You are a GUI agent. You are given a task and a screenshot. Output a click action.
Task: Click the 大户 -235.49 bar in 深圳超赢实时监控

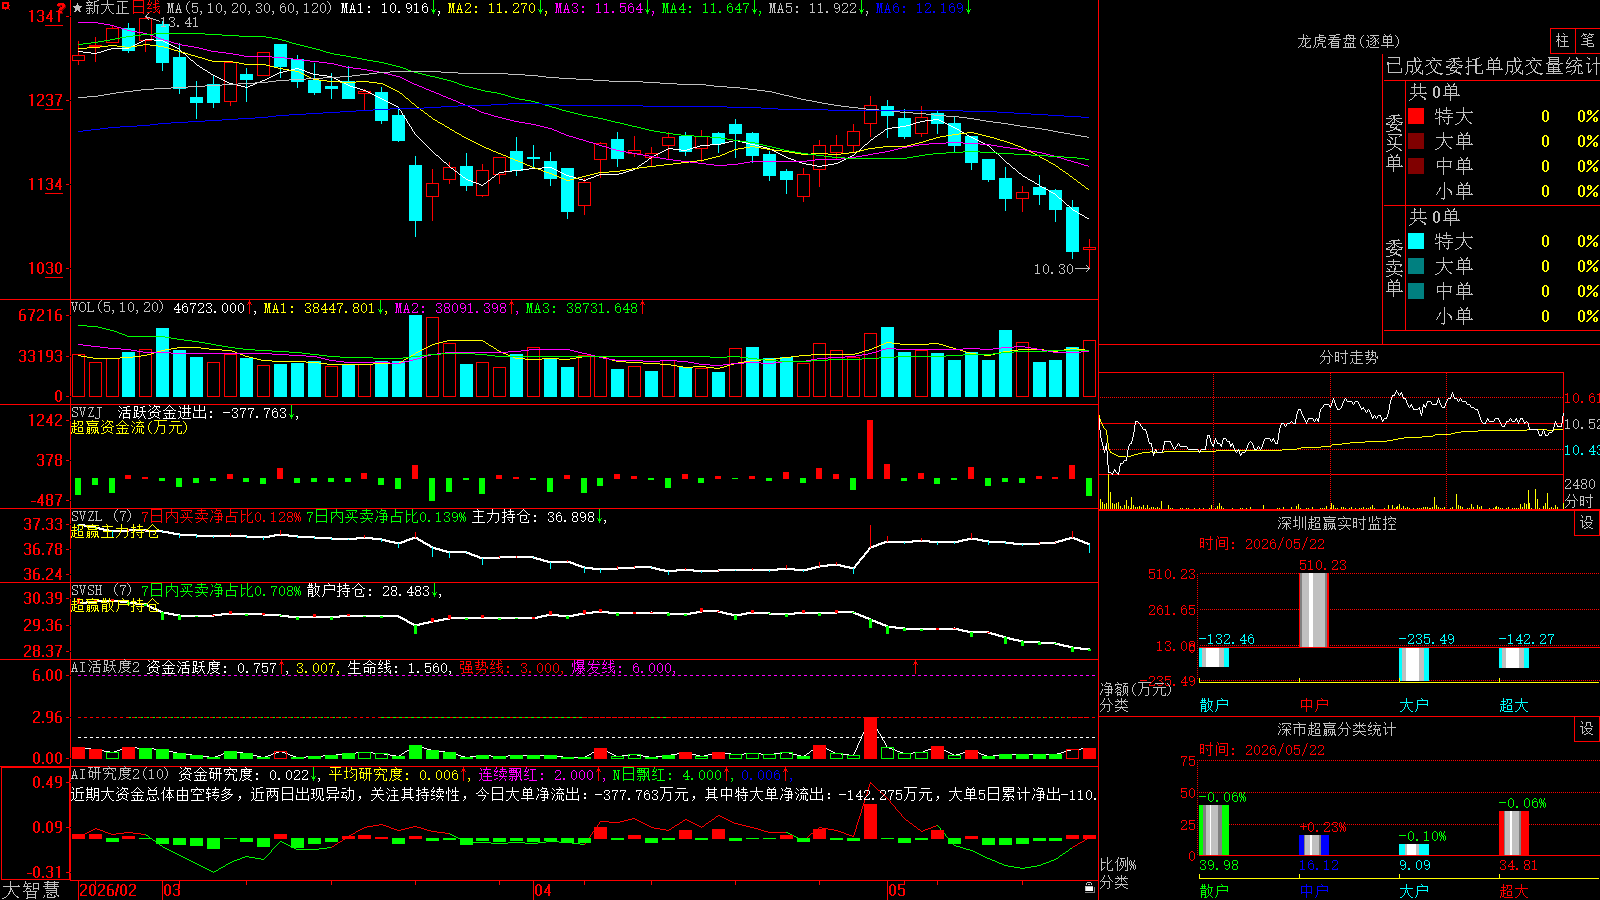pos(1414,664)
